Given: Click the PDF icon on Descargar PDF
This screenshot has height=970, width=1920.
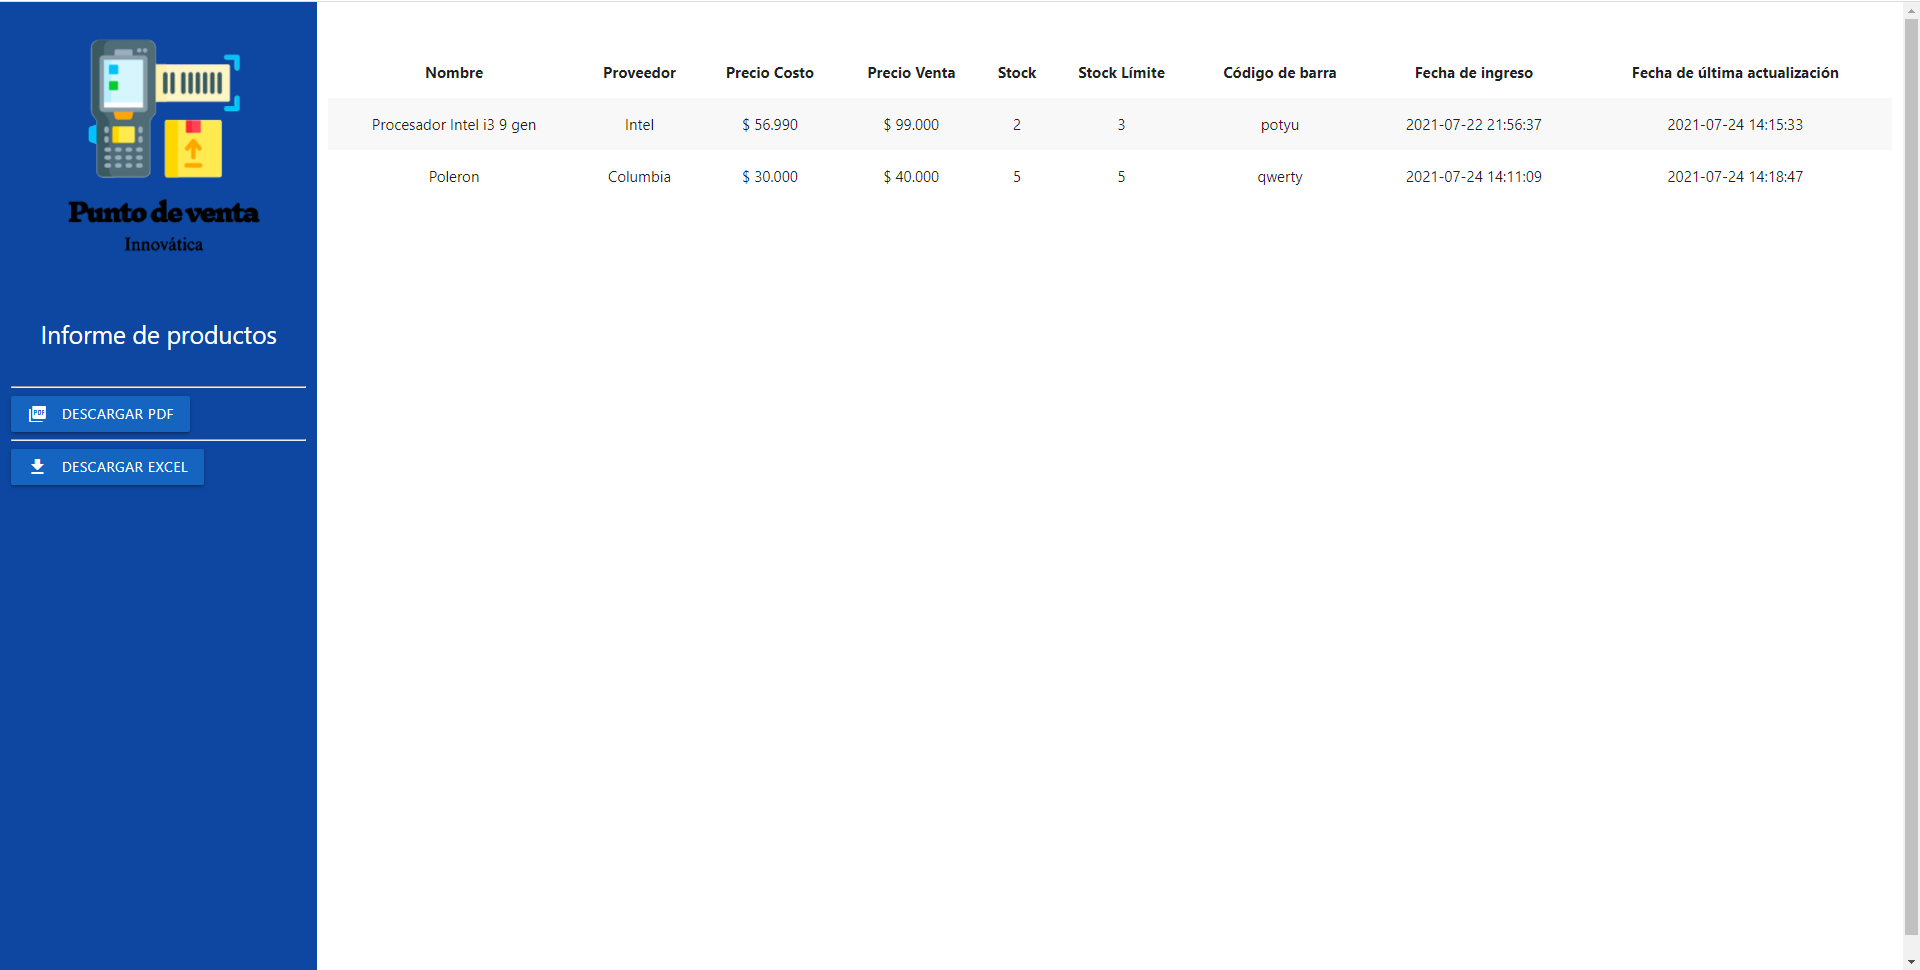Looking at the screenshot, I should point(38,414).
